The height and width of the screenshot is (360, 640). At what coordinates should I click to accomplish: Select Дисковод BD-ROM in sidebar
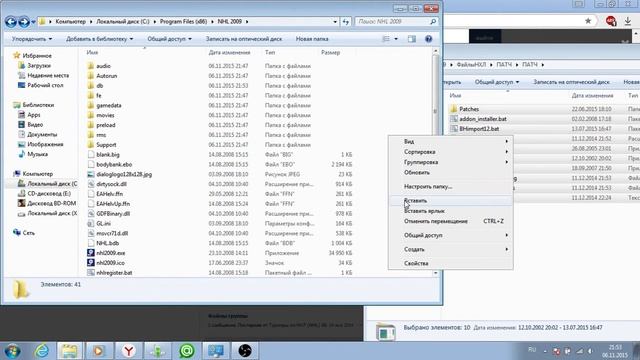pos(51,203)
